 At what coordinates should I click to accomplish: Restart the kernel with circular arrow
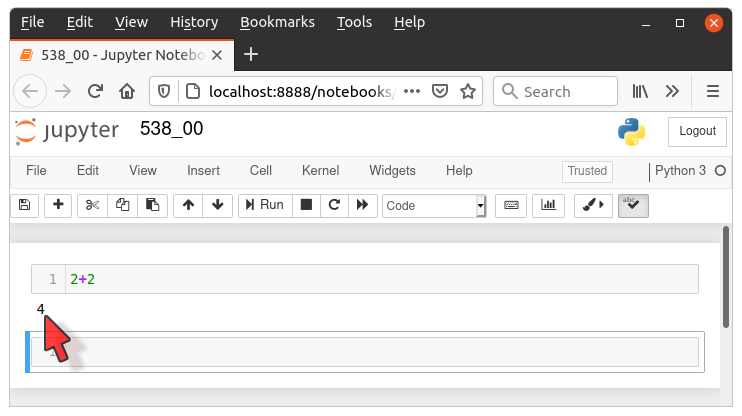[x=334, y=205]
